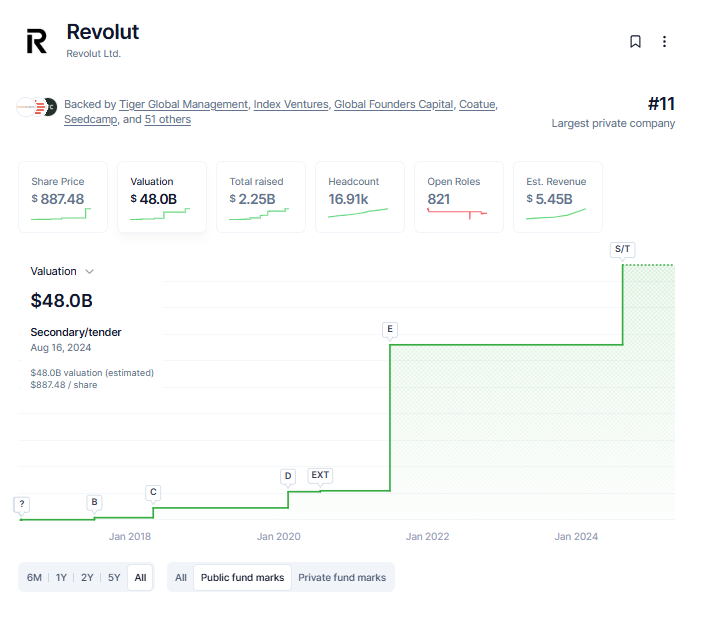This screenshot has width=704, height=620.
Task: Click the Jan 2020 axis label
Action: 278,536
